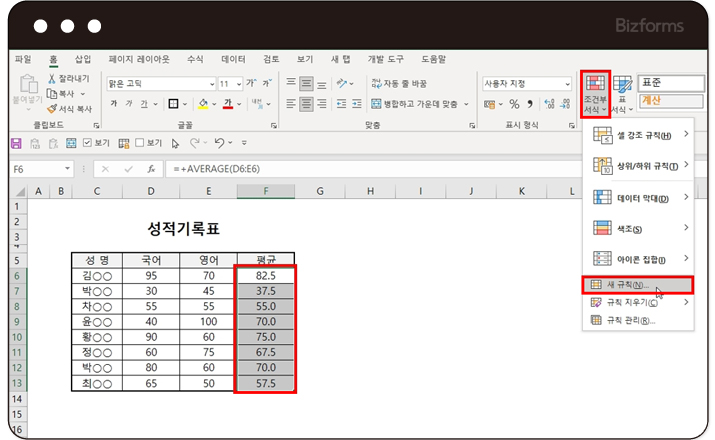Expand the Name Box dropdown arrow

pos(68,169)
